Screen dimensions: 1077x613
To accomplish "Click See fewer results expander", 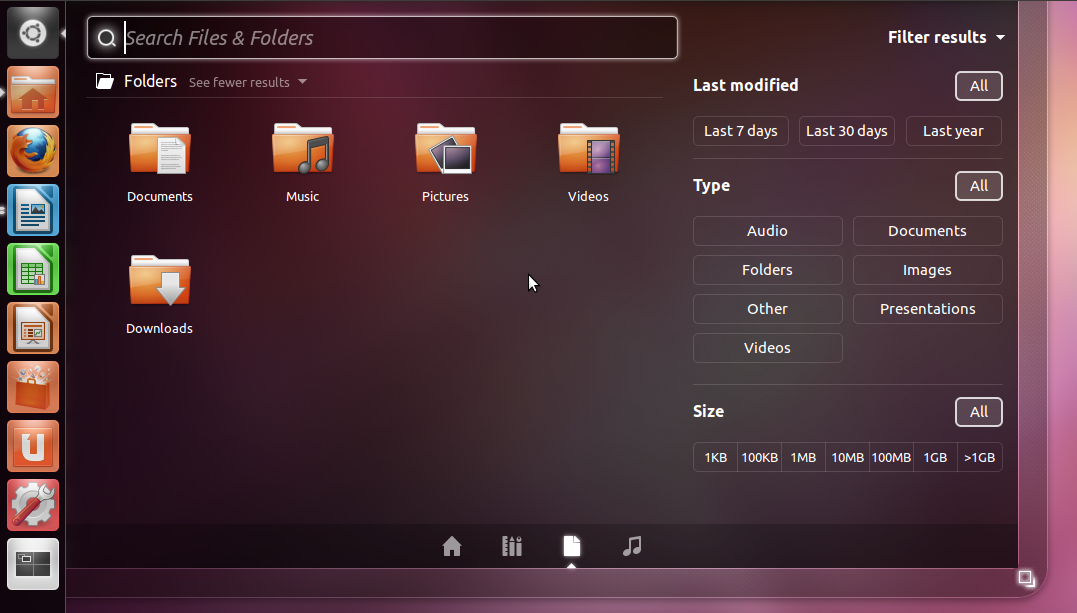I will pyautogui.click(x=247, y=83).
